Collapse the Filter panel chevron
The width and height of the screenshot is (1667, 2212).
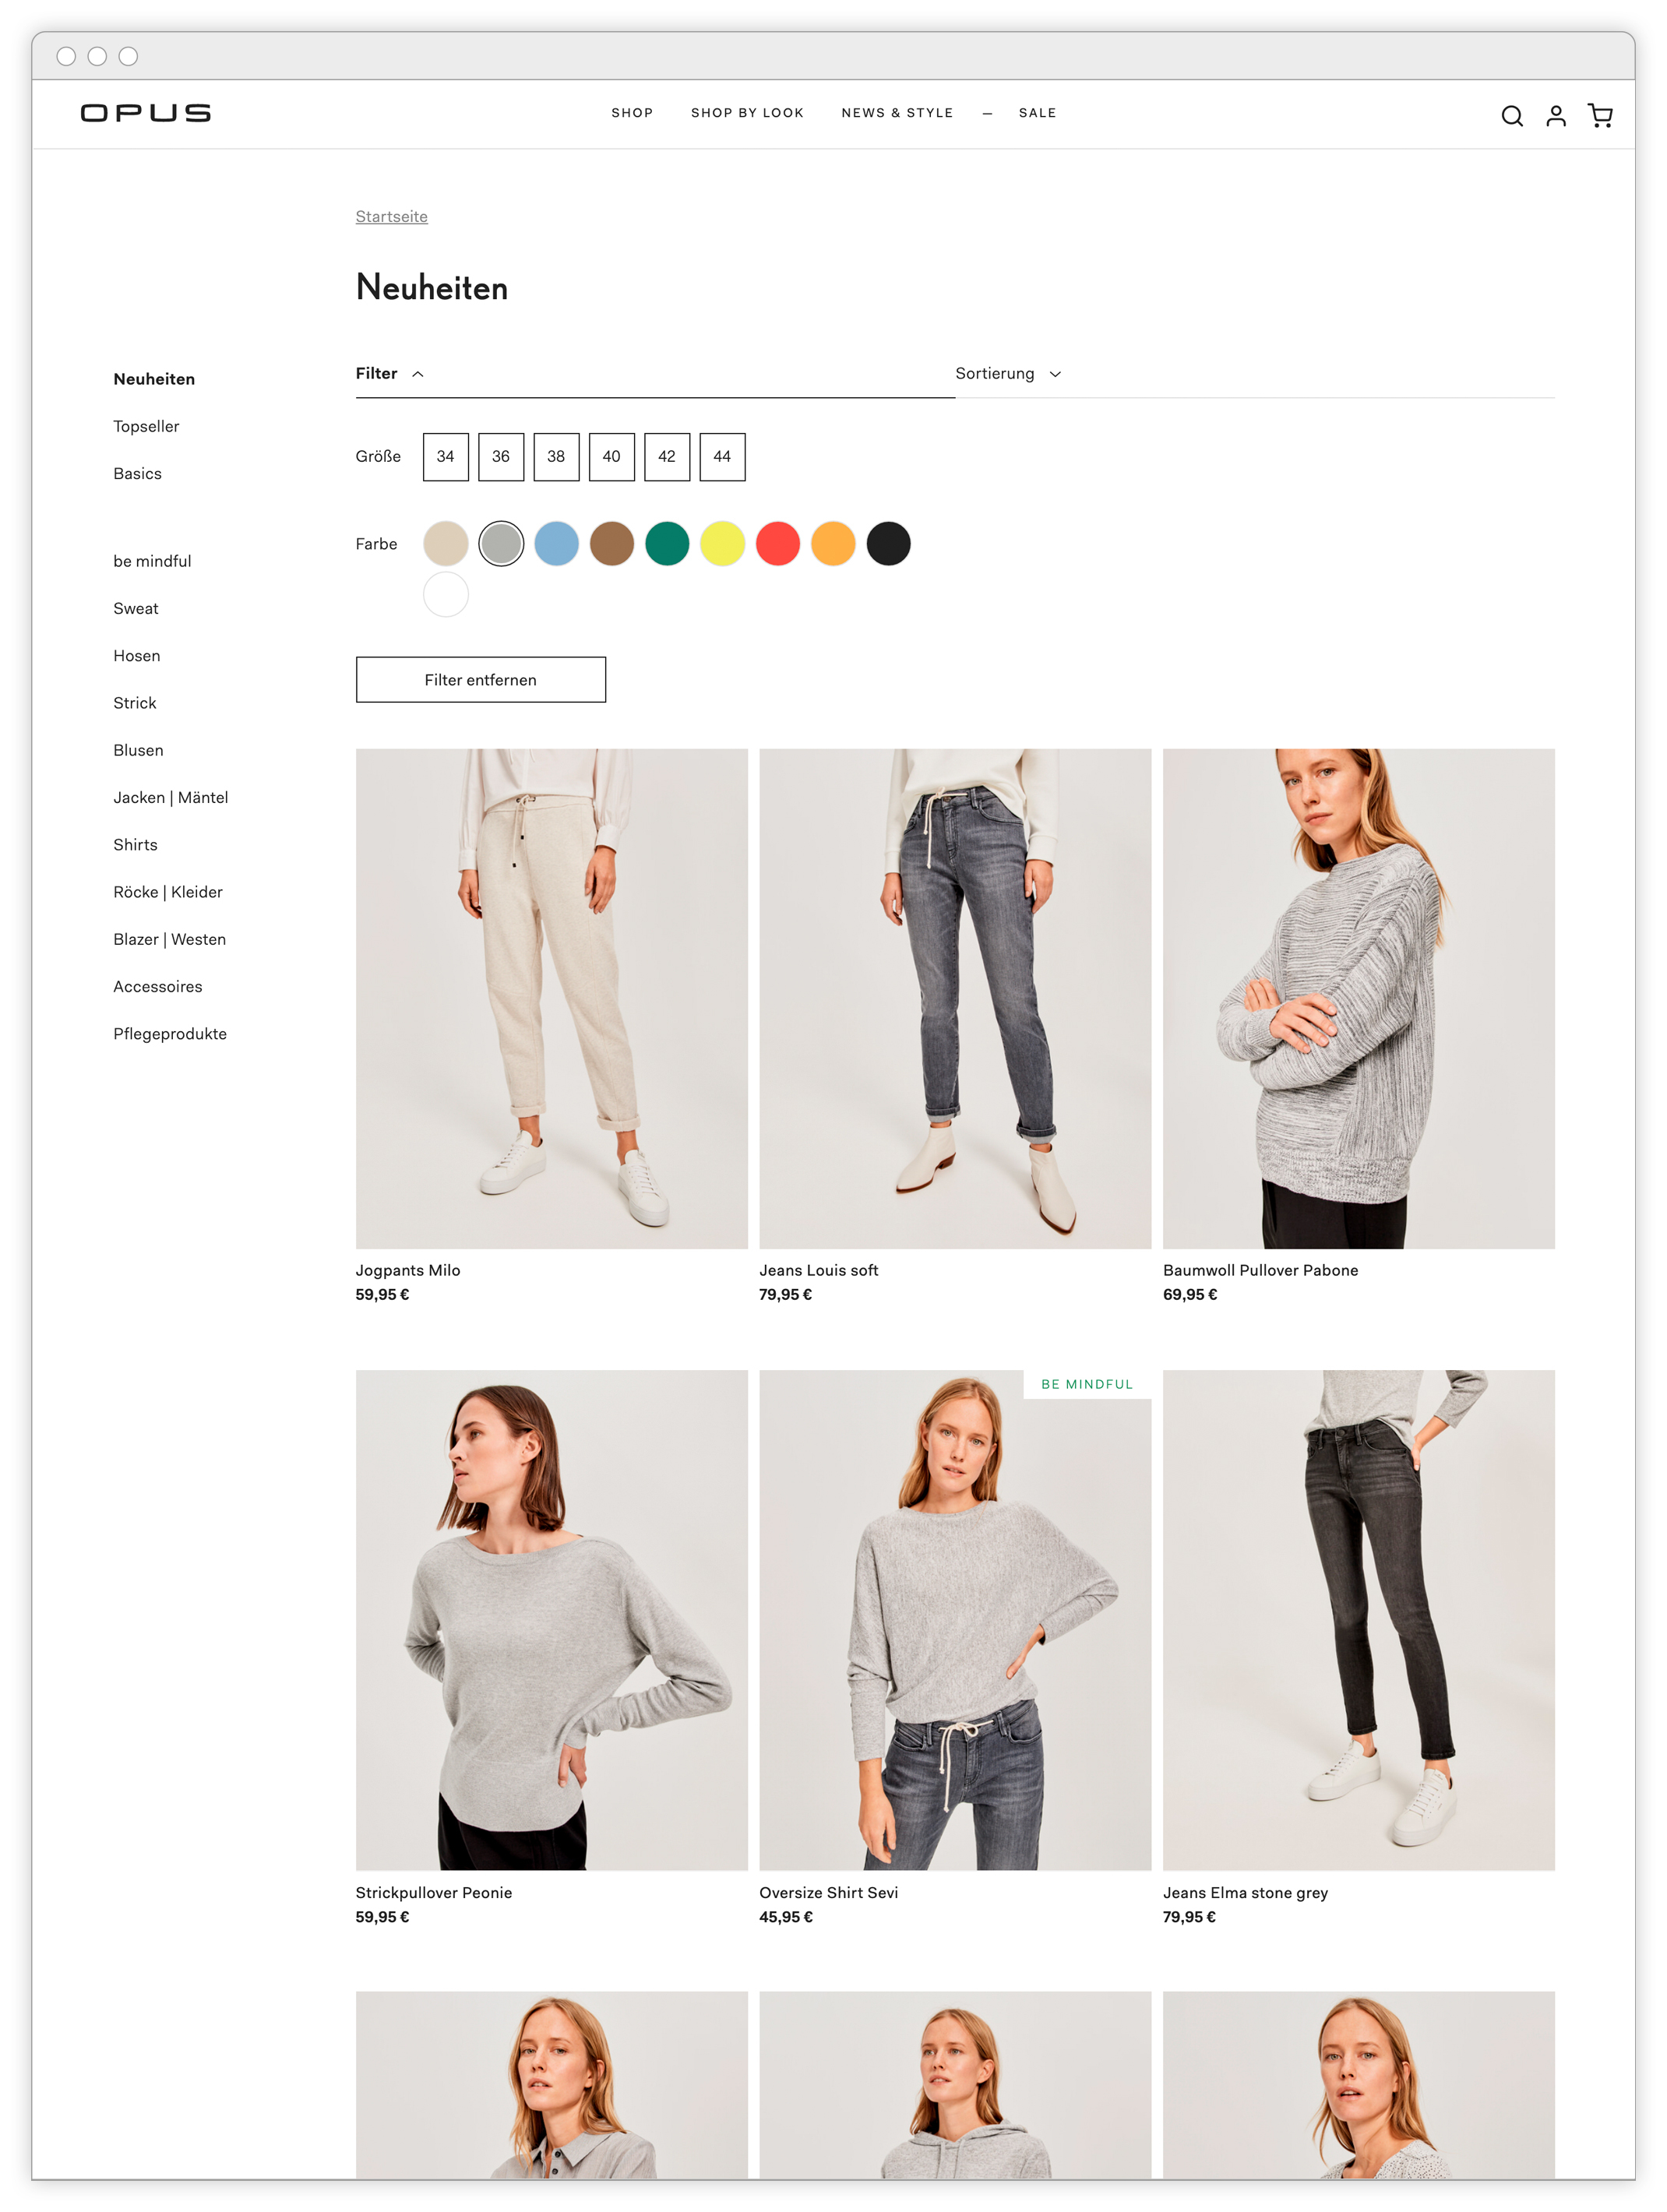[418, 374]
